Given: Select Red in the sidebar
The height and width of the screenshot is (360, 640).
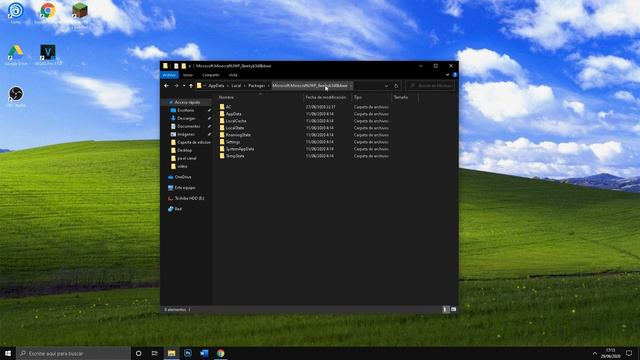Looking at the screenshot, I should tap(178, 209).
